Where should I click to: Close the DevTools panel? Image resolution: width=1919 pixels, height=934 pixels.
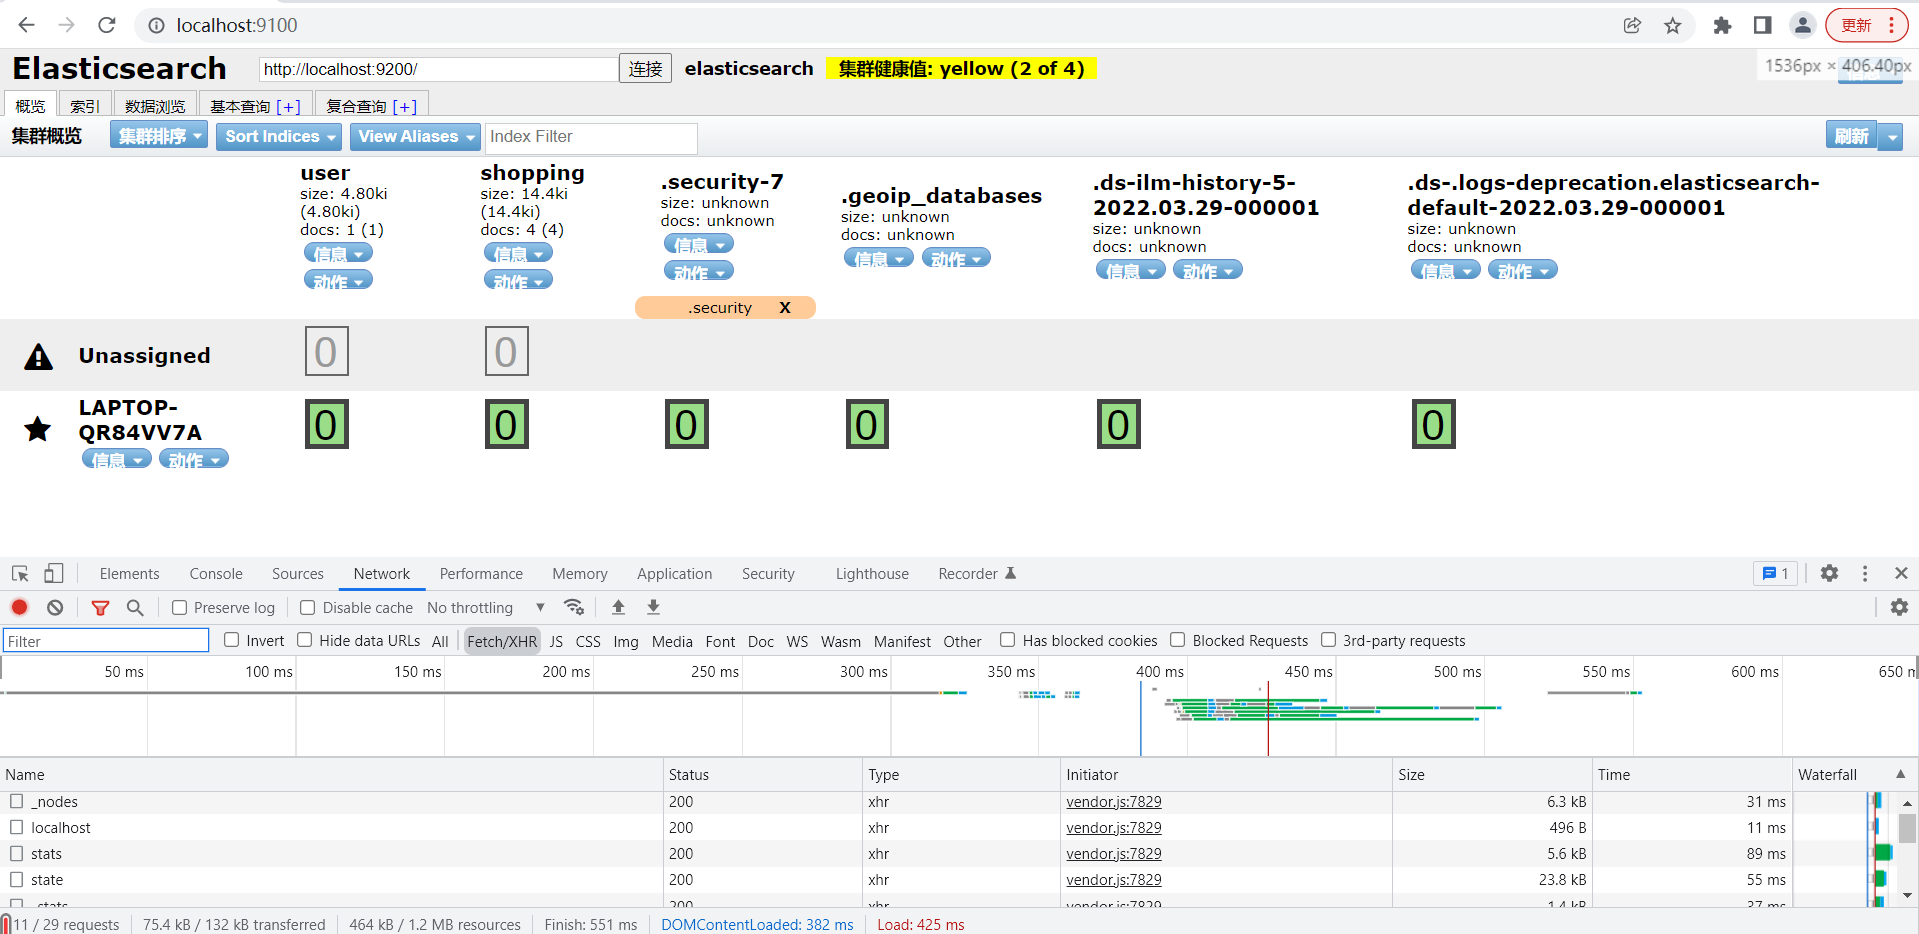(x=1901, y=573)
